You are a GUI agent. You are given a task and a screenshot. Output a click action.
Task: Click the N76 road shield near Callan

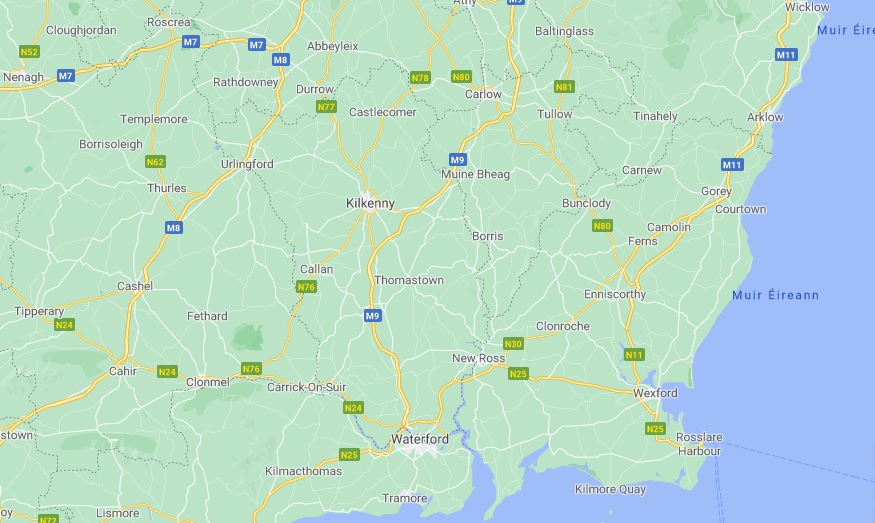306,287
